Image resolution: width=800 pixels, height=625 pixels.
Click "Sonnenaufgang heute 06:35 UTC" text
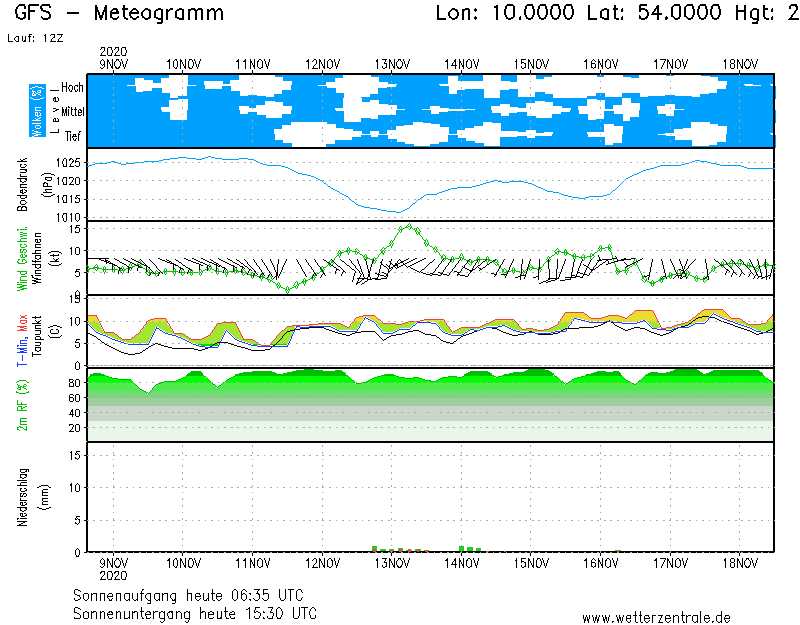click(188, 595)
